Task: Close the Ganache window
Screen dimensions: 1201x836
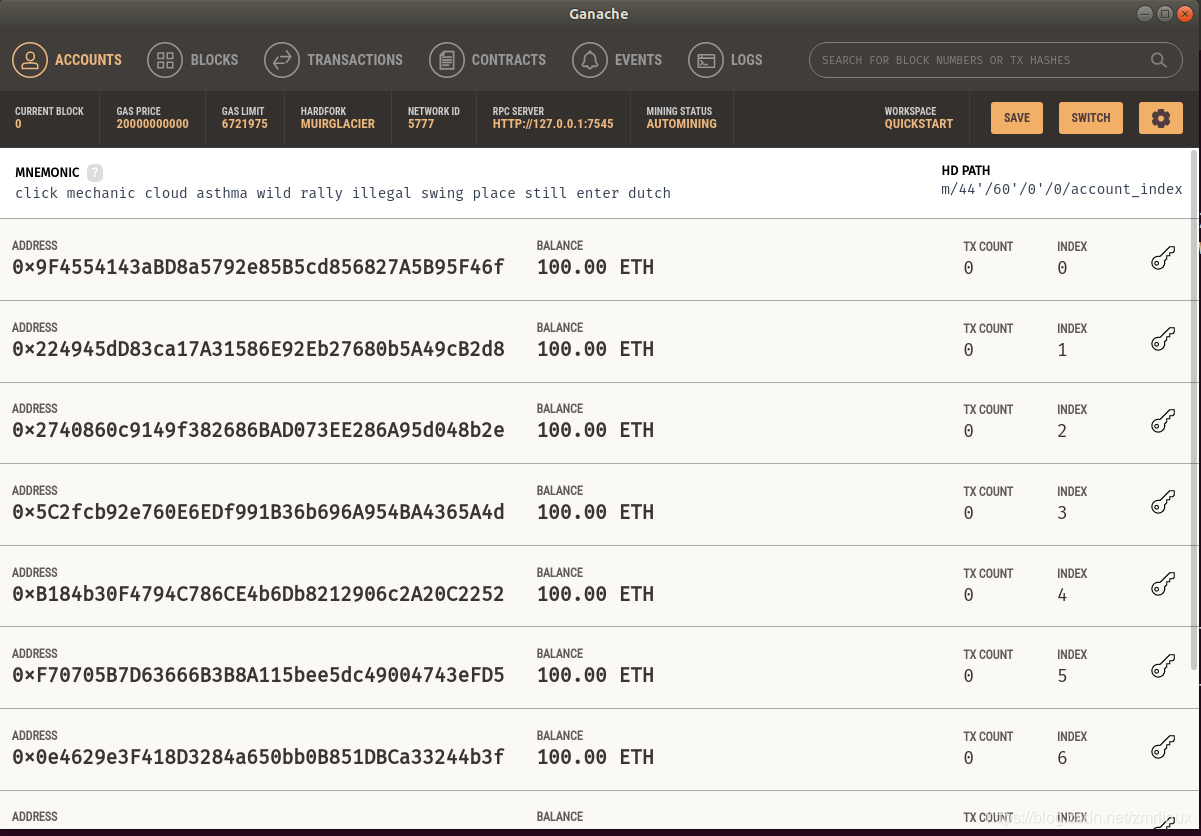Action: click(1185, 14)
